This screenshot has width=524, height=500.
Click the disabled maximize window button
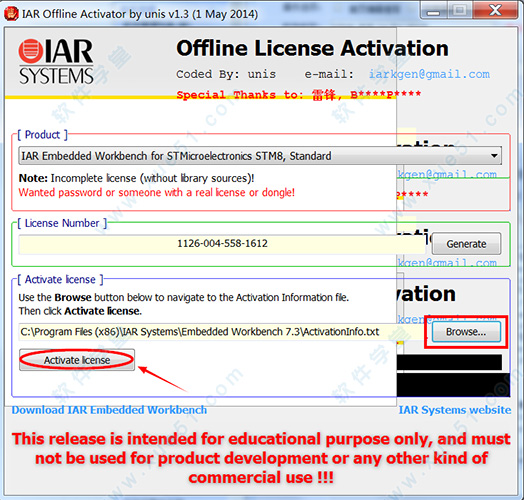pos(460,10)
